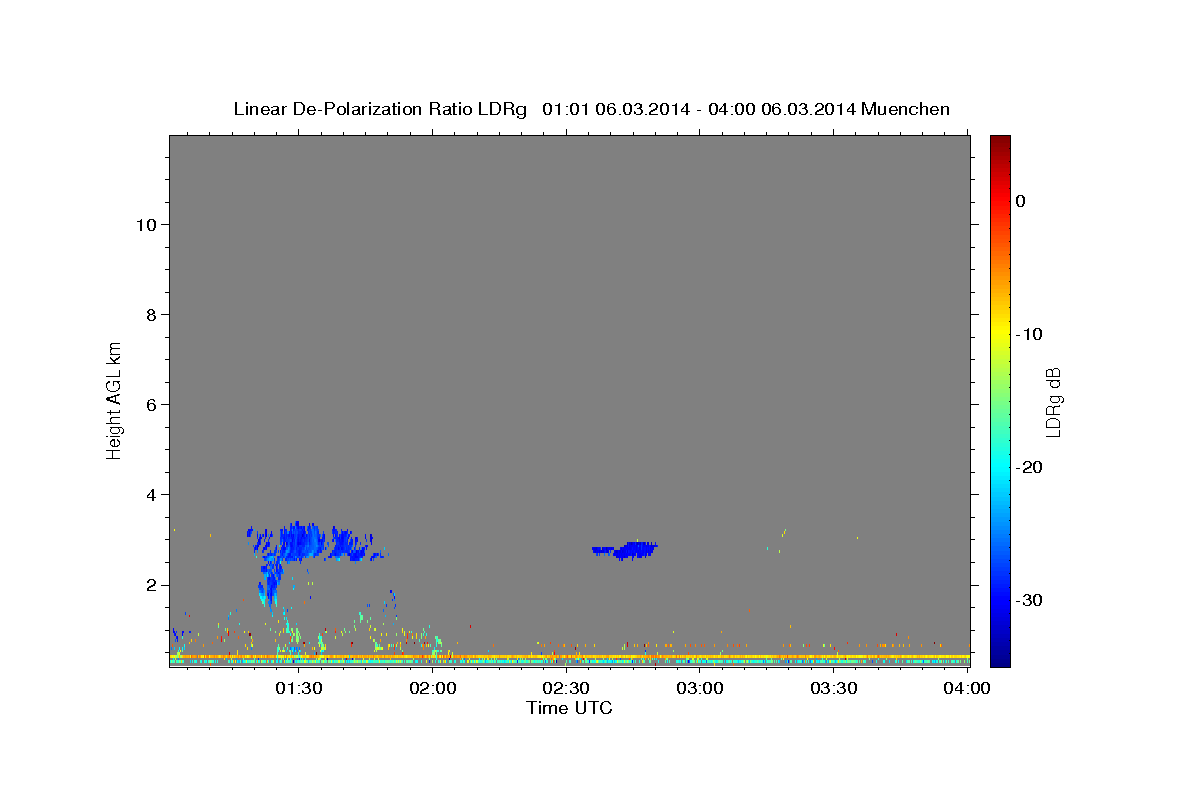Click the station name "Muenchen" in the title
Image resolution: width=1200 pixels, height=800 pixels.
pos(906,109)
